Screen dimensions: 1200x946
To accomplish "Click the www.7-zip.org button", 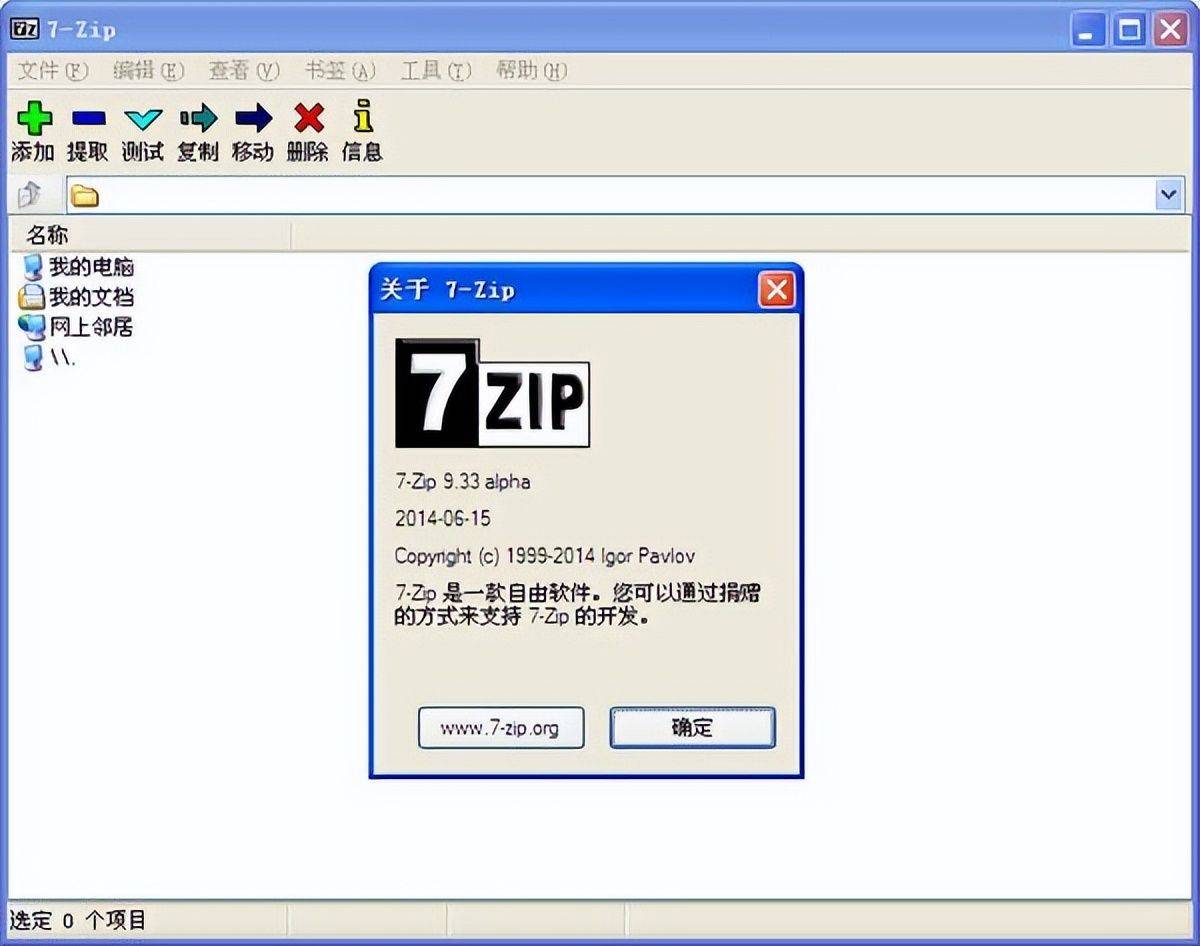I will (500, 728).
